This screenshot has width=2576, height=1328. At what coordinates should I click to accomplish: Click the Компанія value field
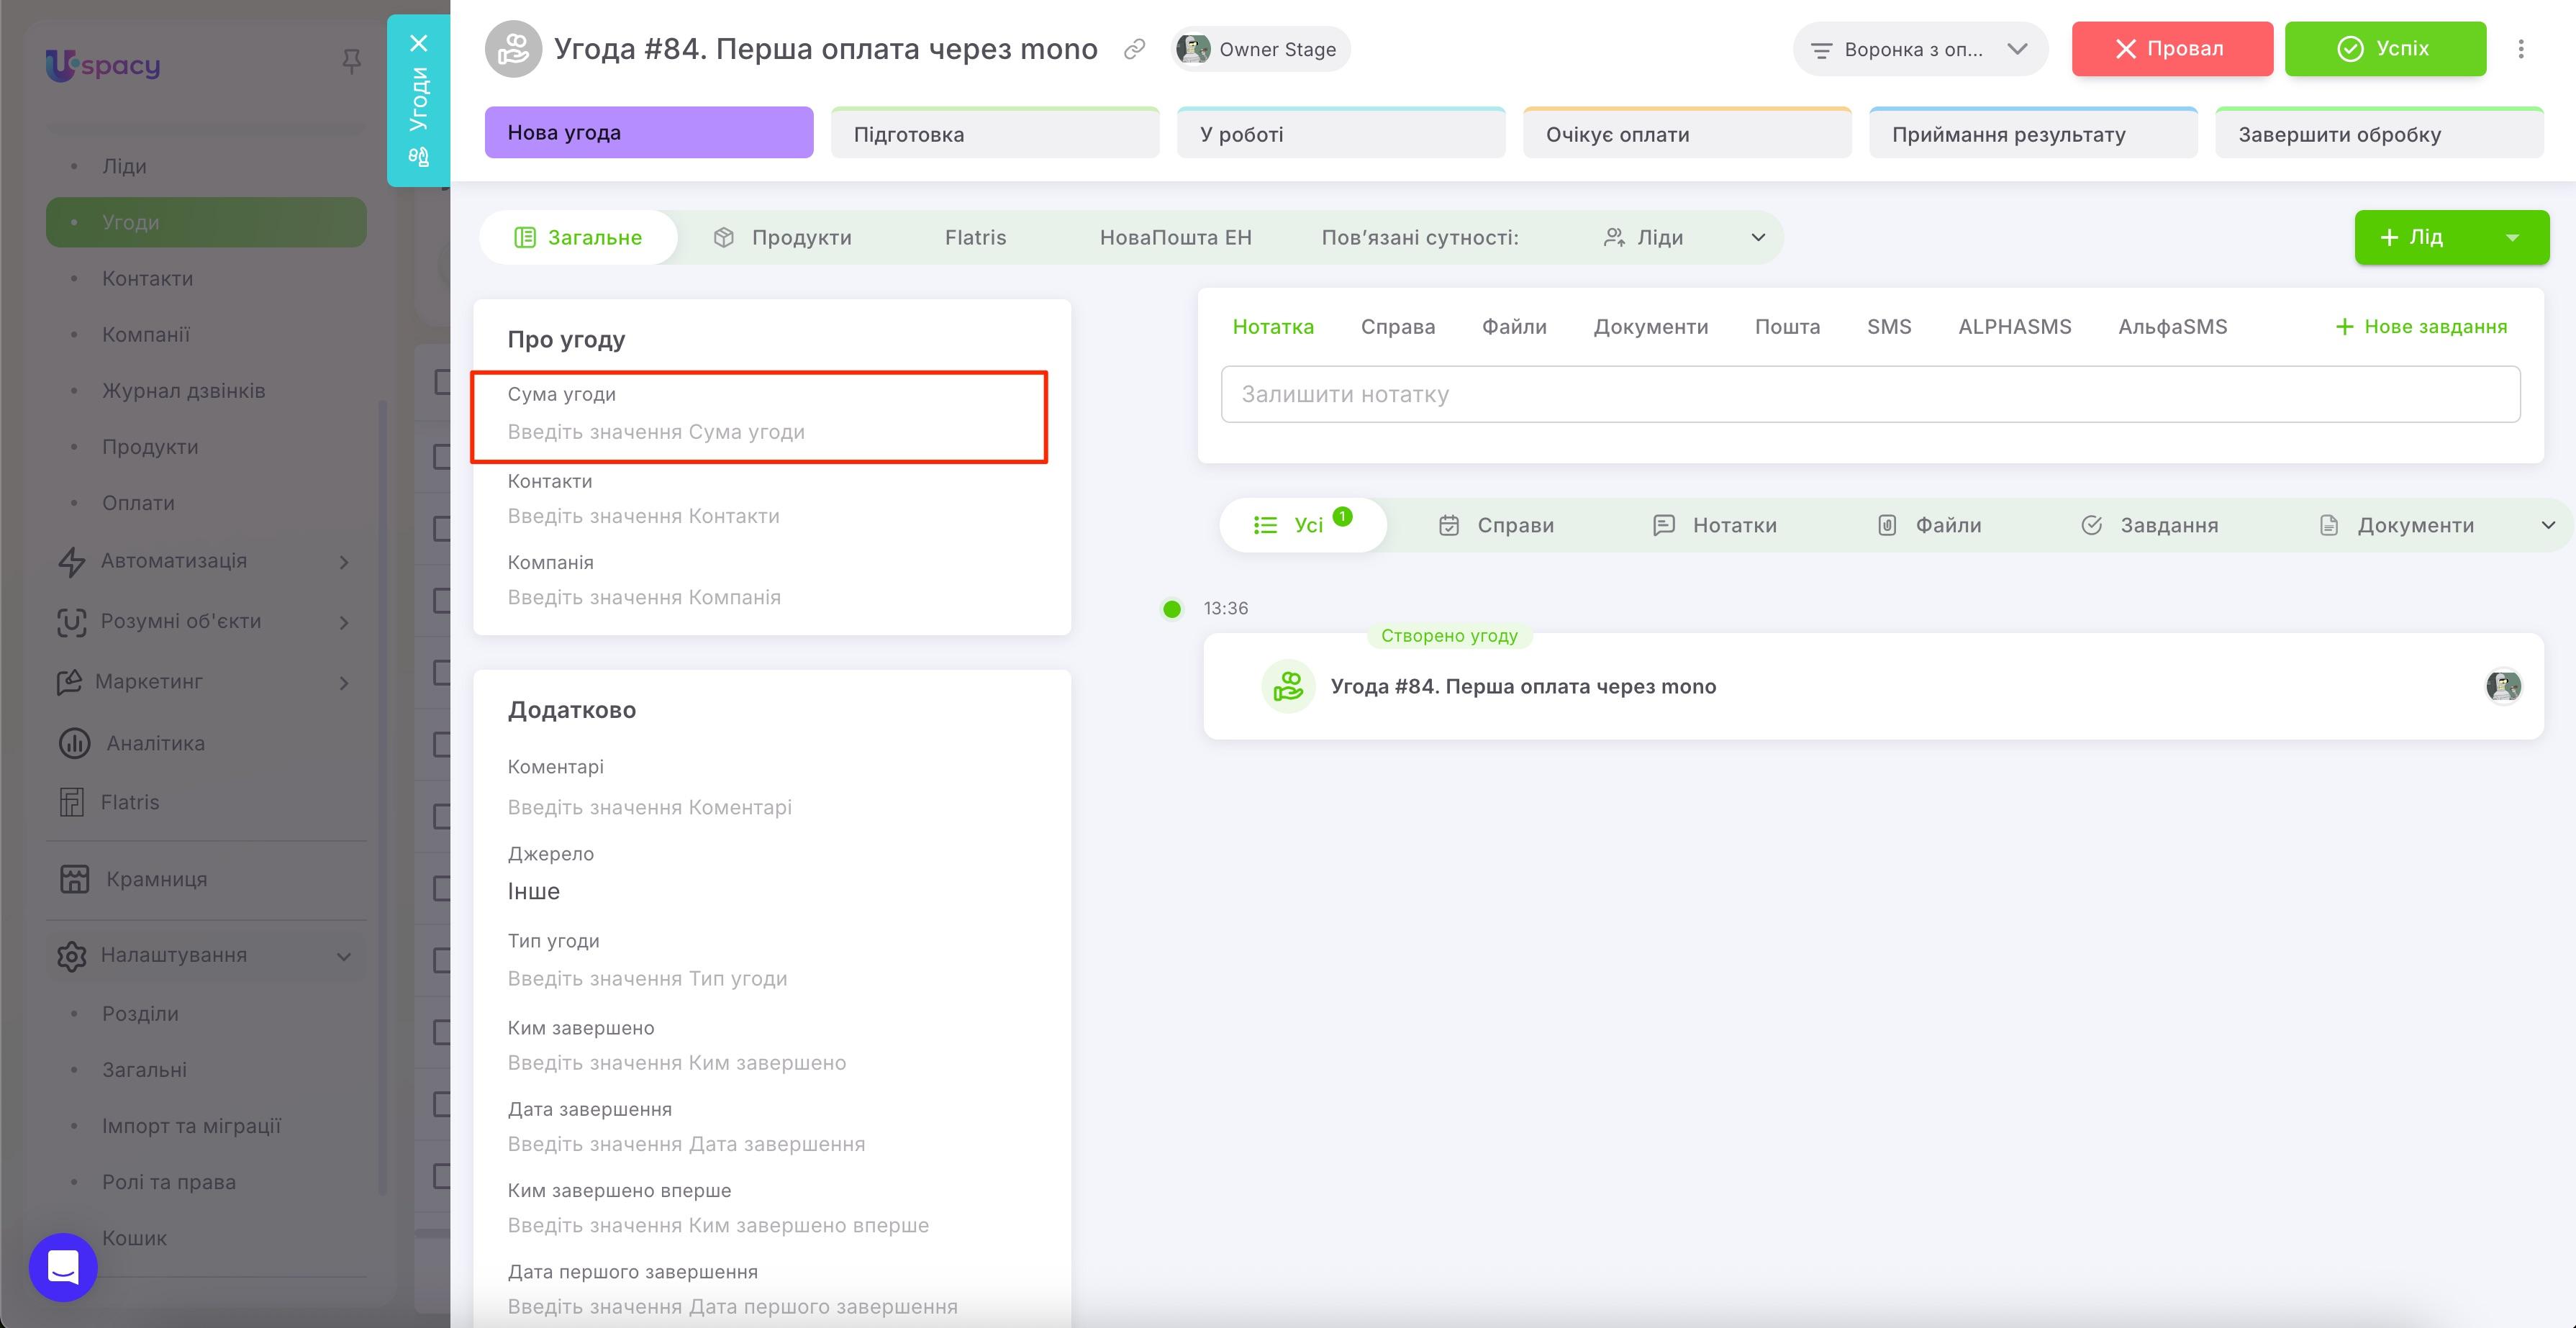click(x=644, y=597)
